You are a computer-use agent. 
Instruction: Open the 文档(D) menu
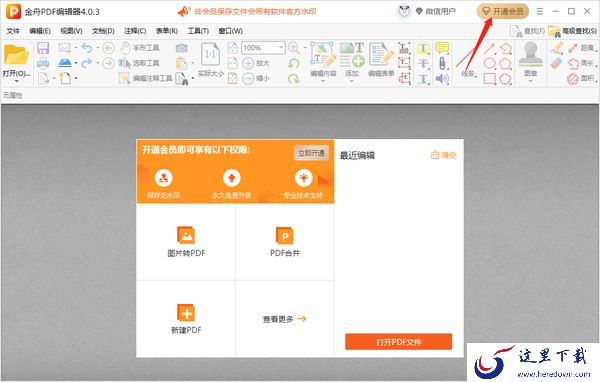(x=103, y=31)
